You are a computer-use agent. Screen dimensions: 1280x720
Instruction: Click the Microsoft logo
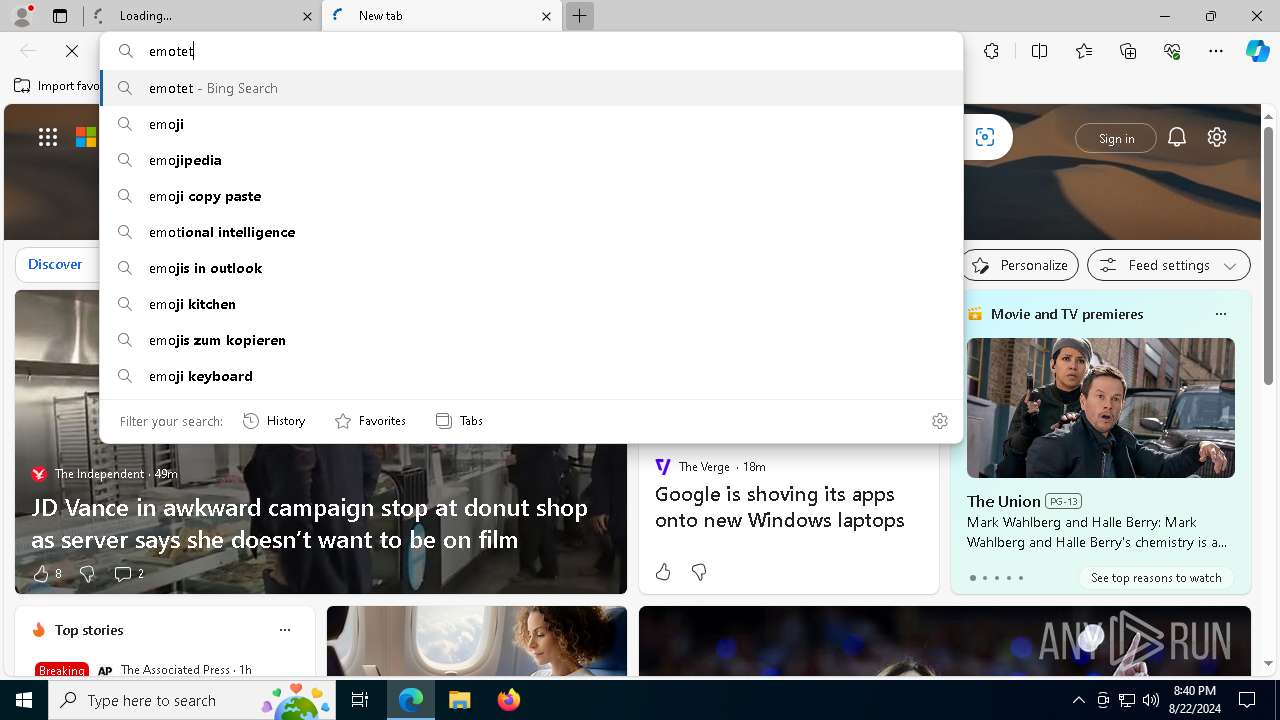[86, 137]
